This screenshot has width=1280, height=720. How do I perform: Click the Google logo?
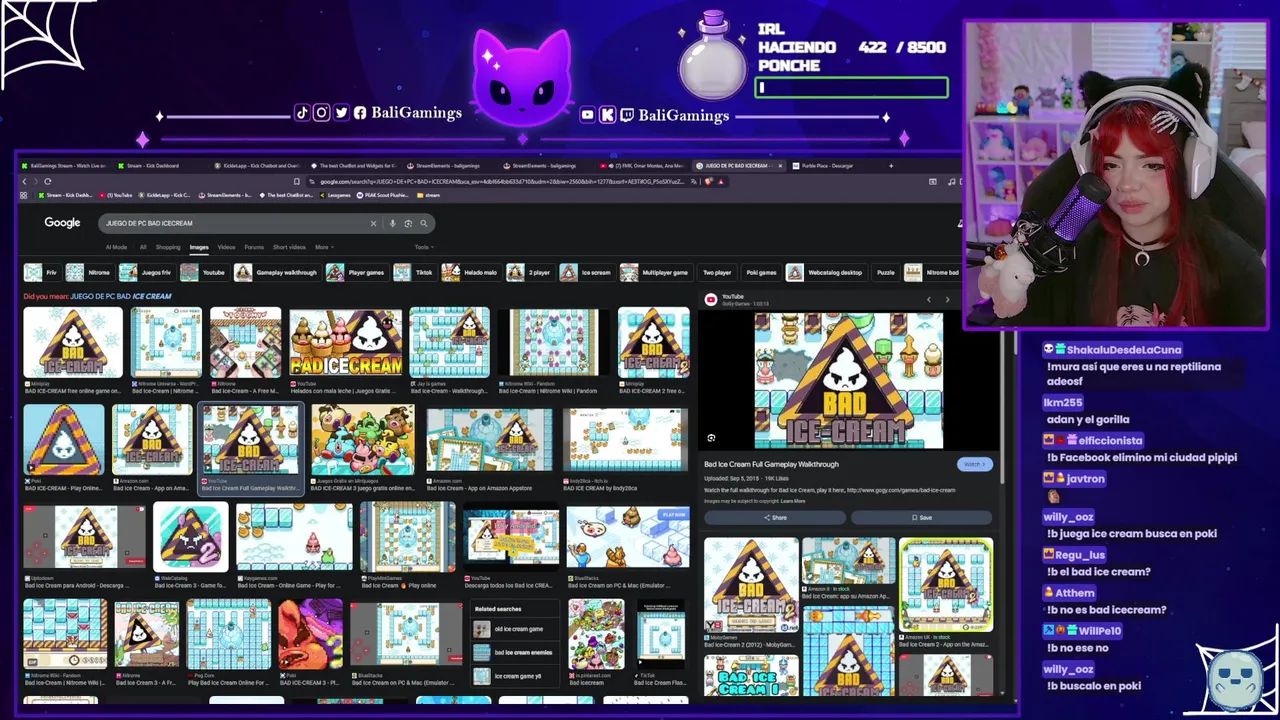[x=62, y=222]
